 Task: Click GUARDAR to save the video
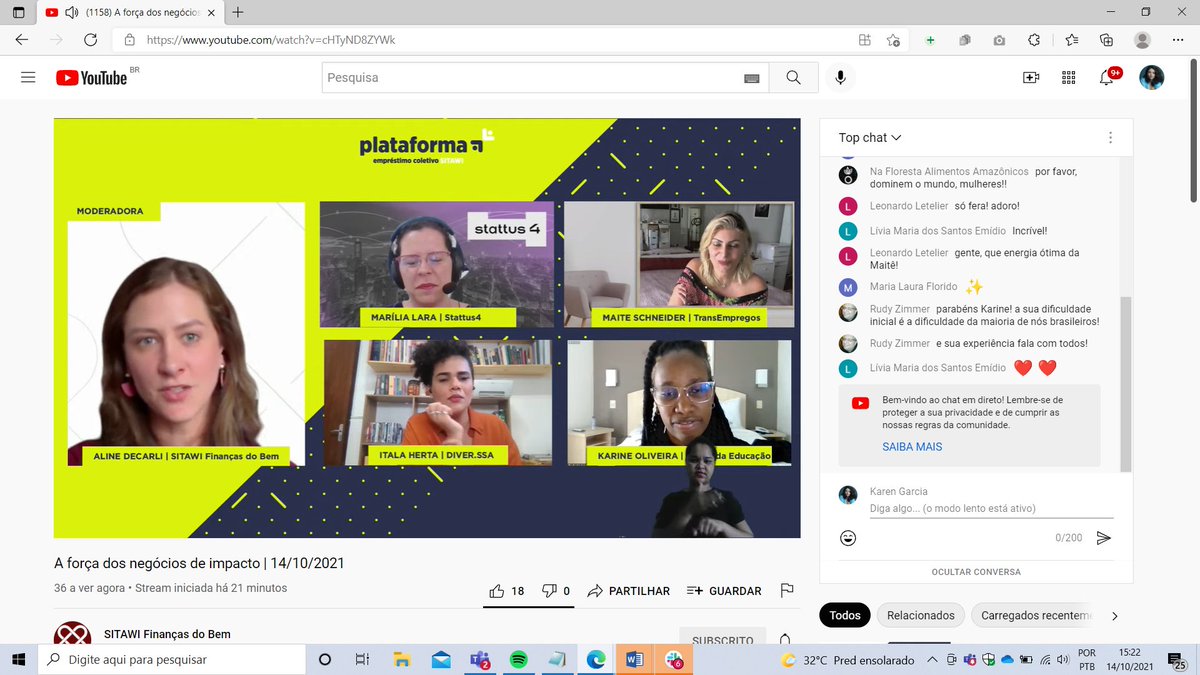pyautogui.click(x=724, y=591)
